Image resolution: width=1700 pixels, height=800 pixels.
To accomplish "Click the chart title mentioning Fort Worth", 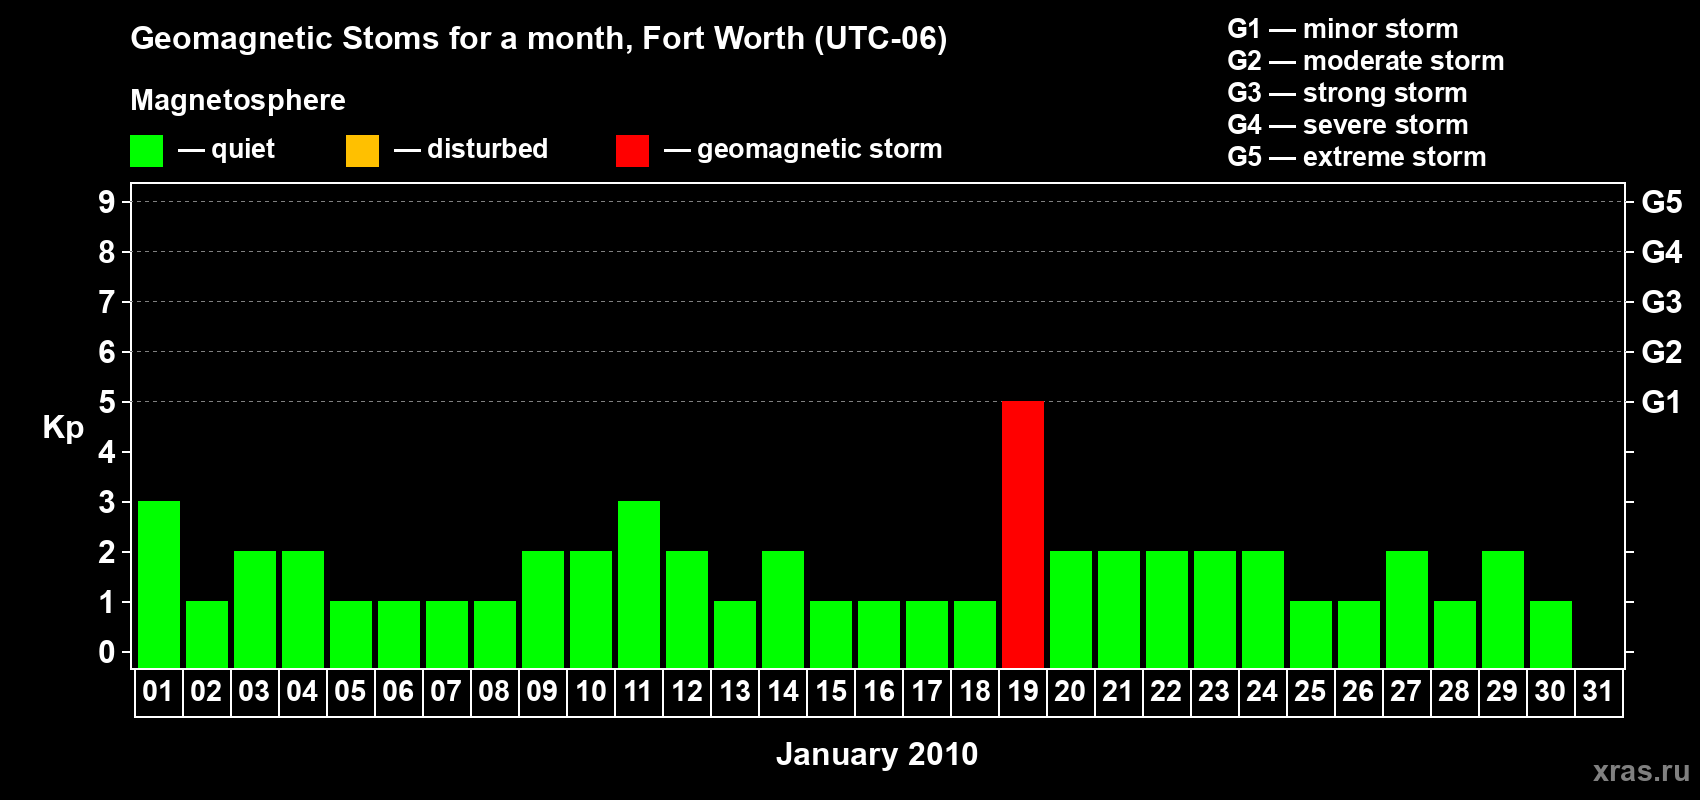I will (x=539, y=39).
